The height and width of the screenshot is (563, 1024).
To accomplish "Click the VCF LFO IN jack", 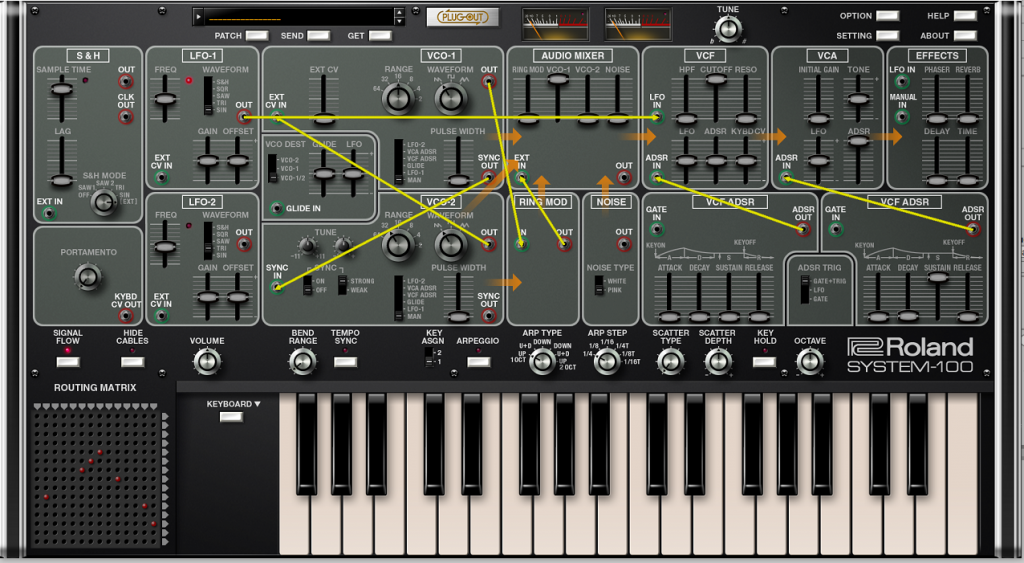I will pos(656,118).
